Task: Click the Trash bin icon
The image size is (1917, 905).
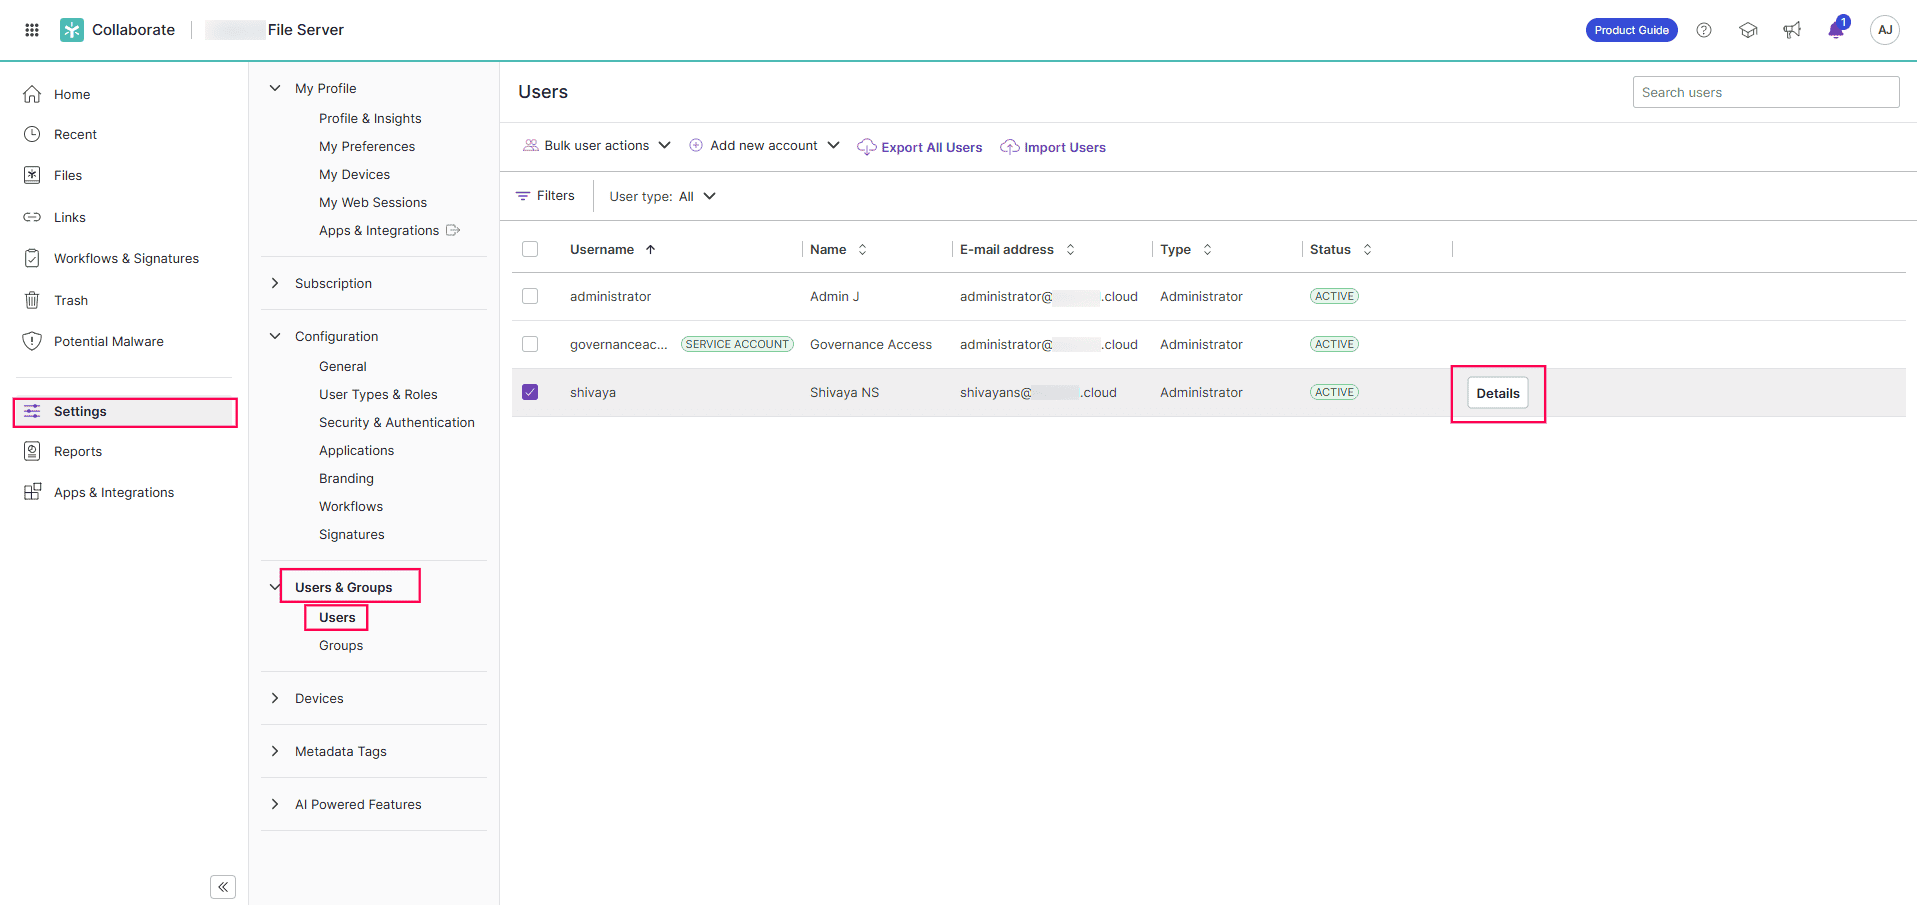Action: pos(32,300)
